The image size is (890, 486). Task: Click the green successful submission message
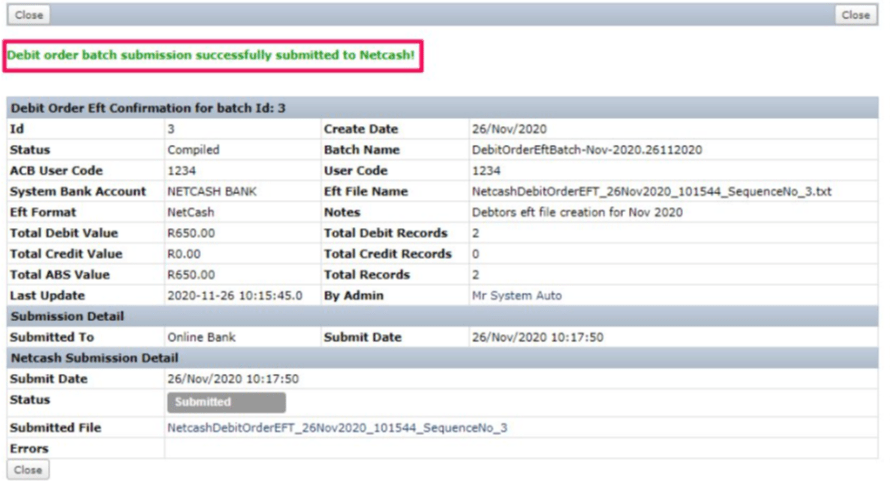211,55
